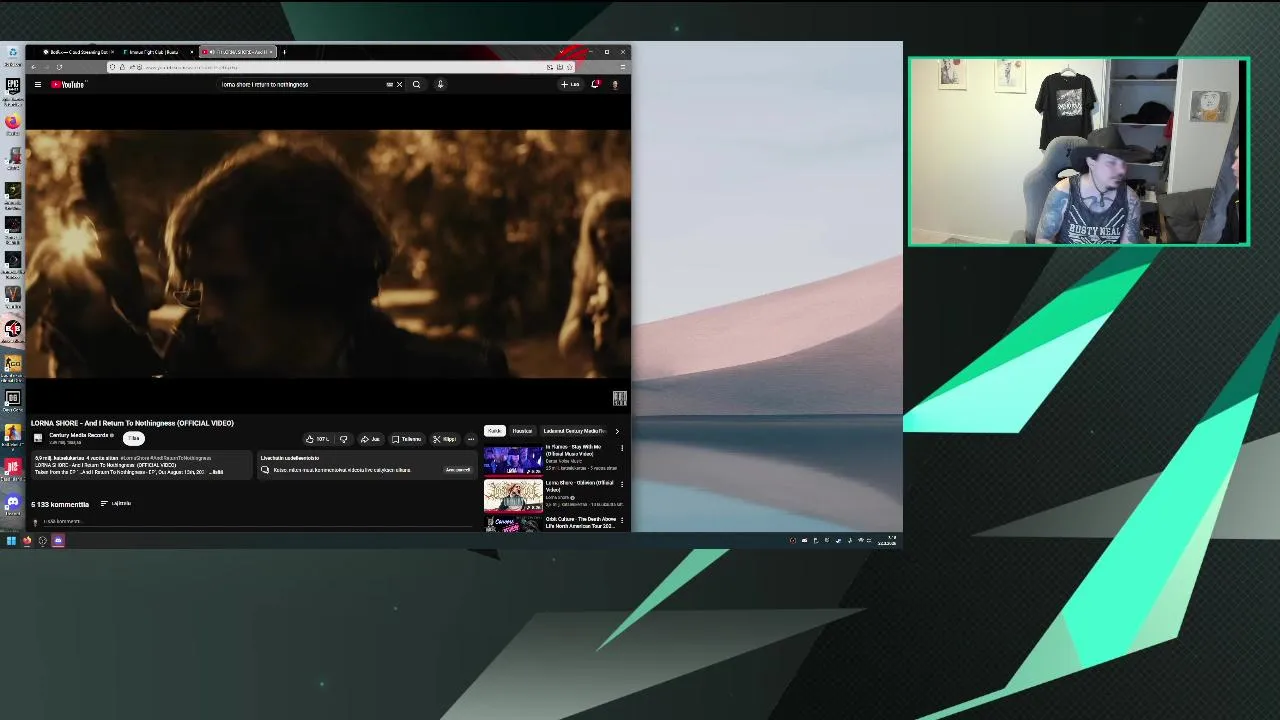Like the video (107t)
This screenshot has height=720, width=1280.
[x=318, y=439]
